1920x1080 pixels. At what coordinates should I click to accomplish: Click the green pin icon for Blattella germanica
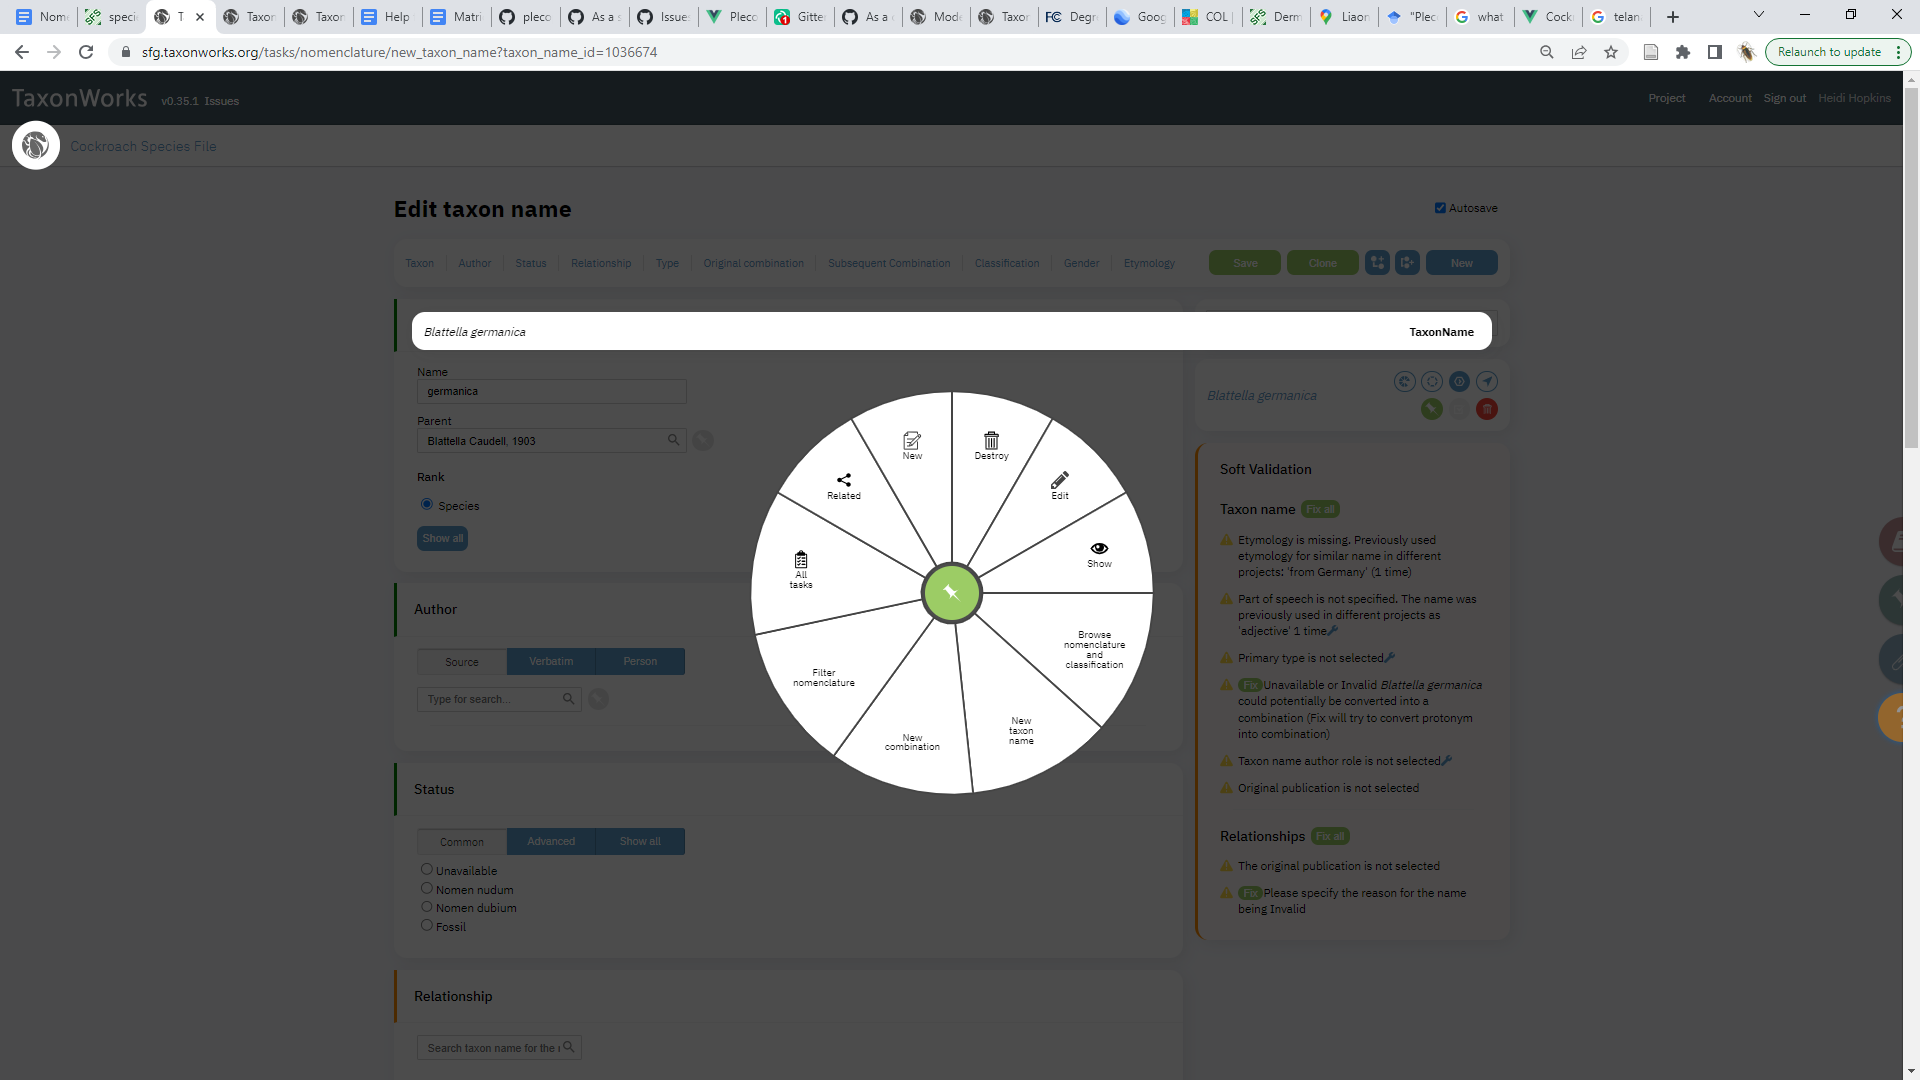(x=1432, y=409)
